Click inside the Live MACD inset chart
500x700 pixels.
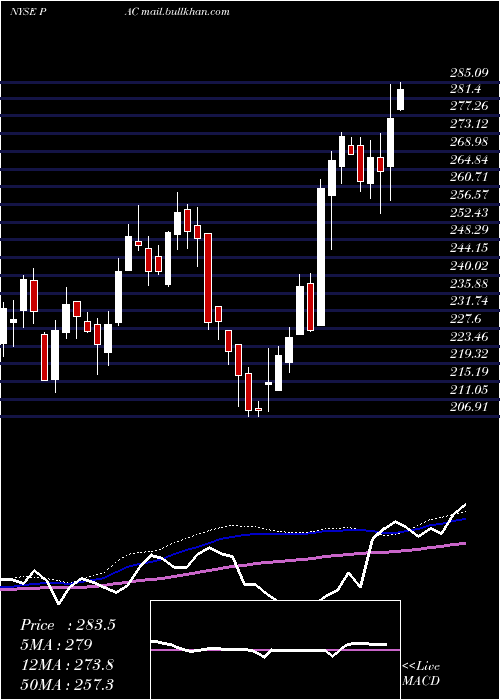click(275, 650)
